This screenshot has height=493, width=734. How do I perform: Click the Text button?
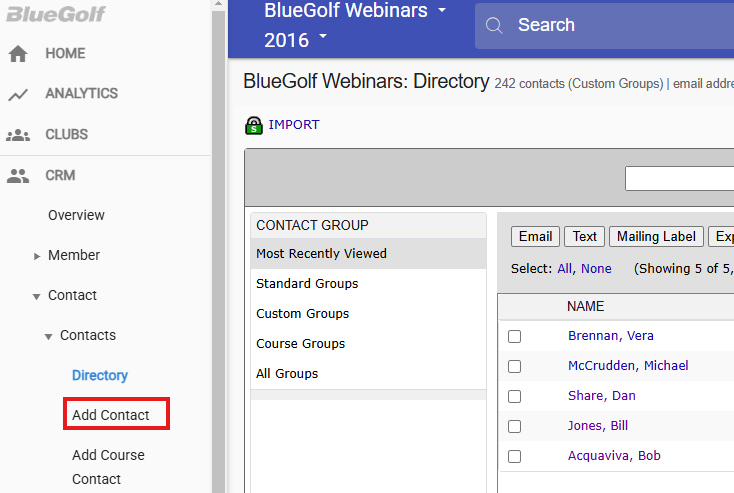585,236
